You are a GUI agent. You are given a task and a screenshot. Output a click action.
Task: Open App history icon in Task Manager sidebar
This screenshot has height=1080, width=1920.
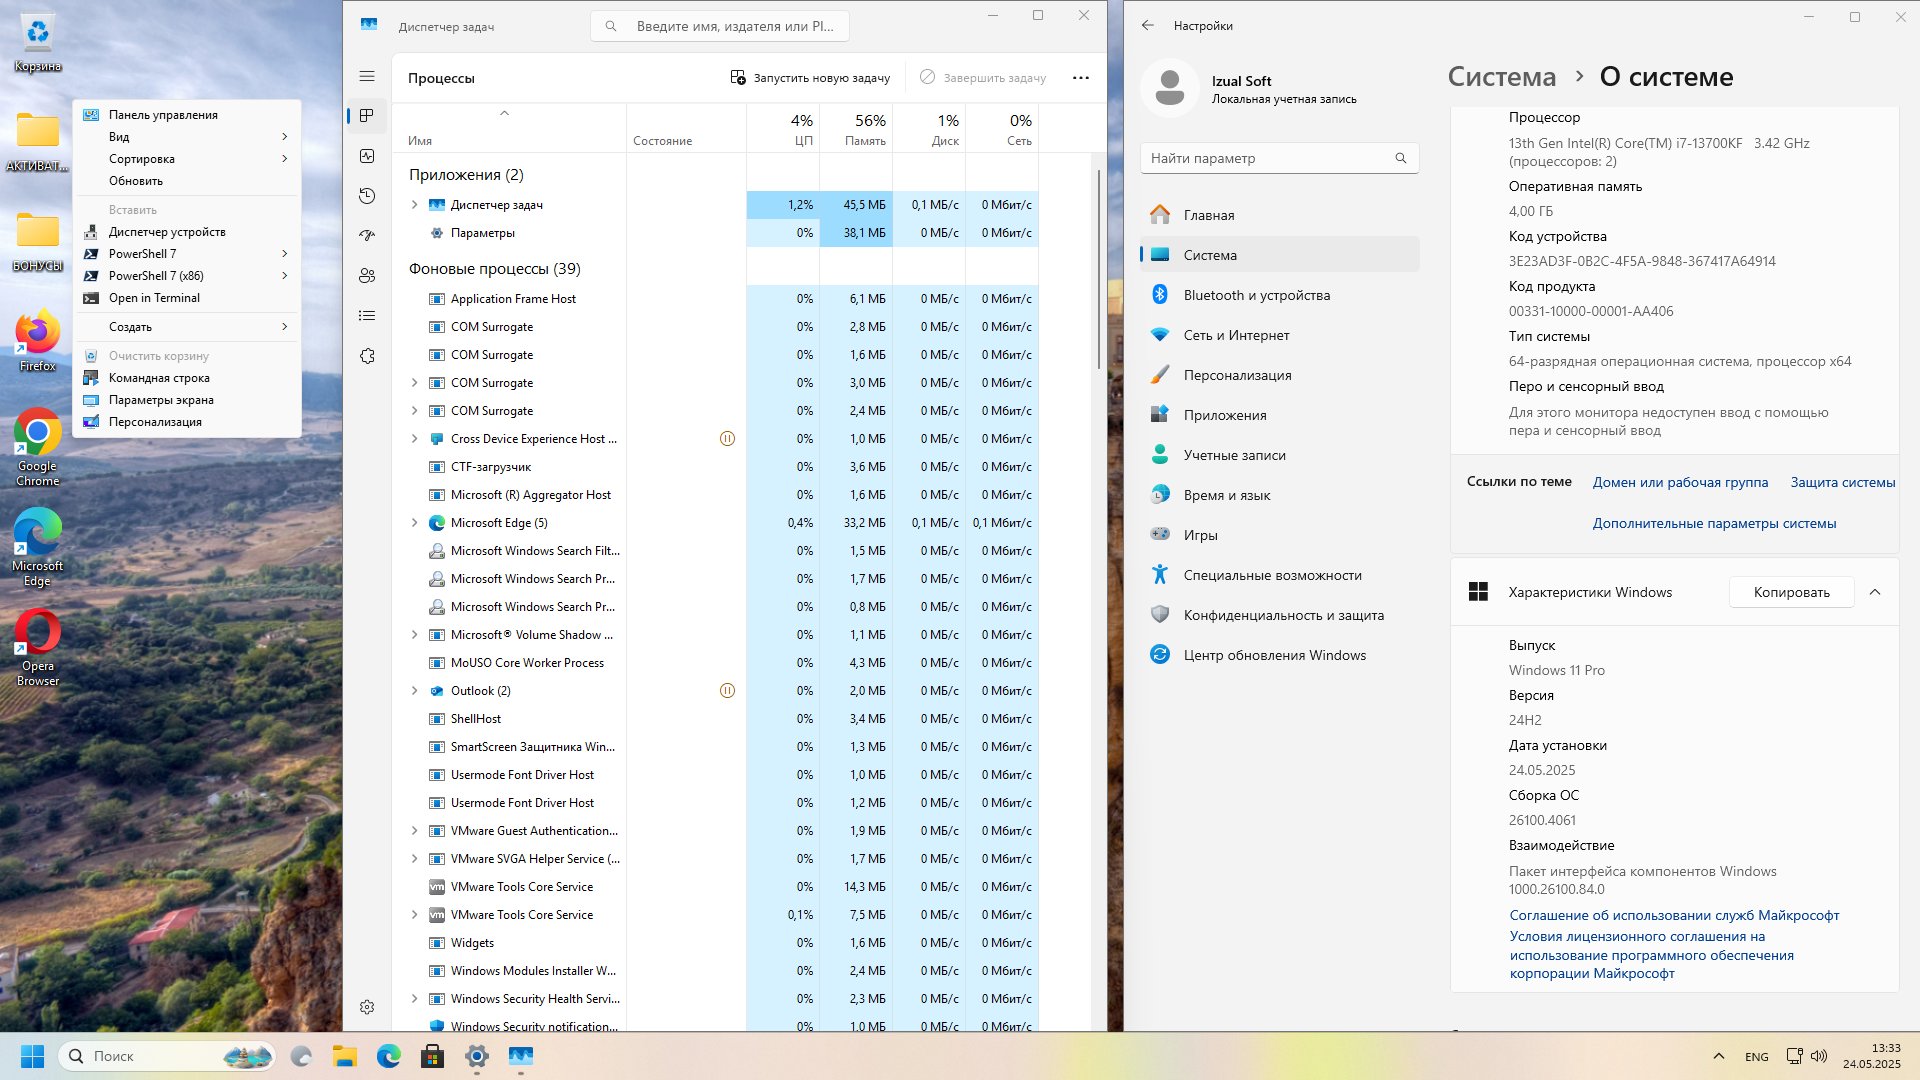(x=367, y=196)
